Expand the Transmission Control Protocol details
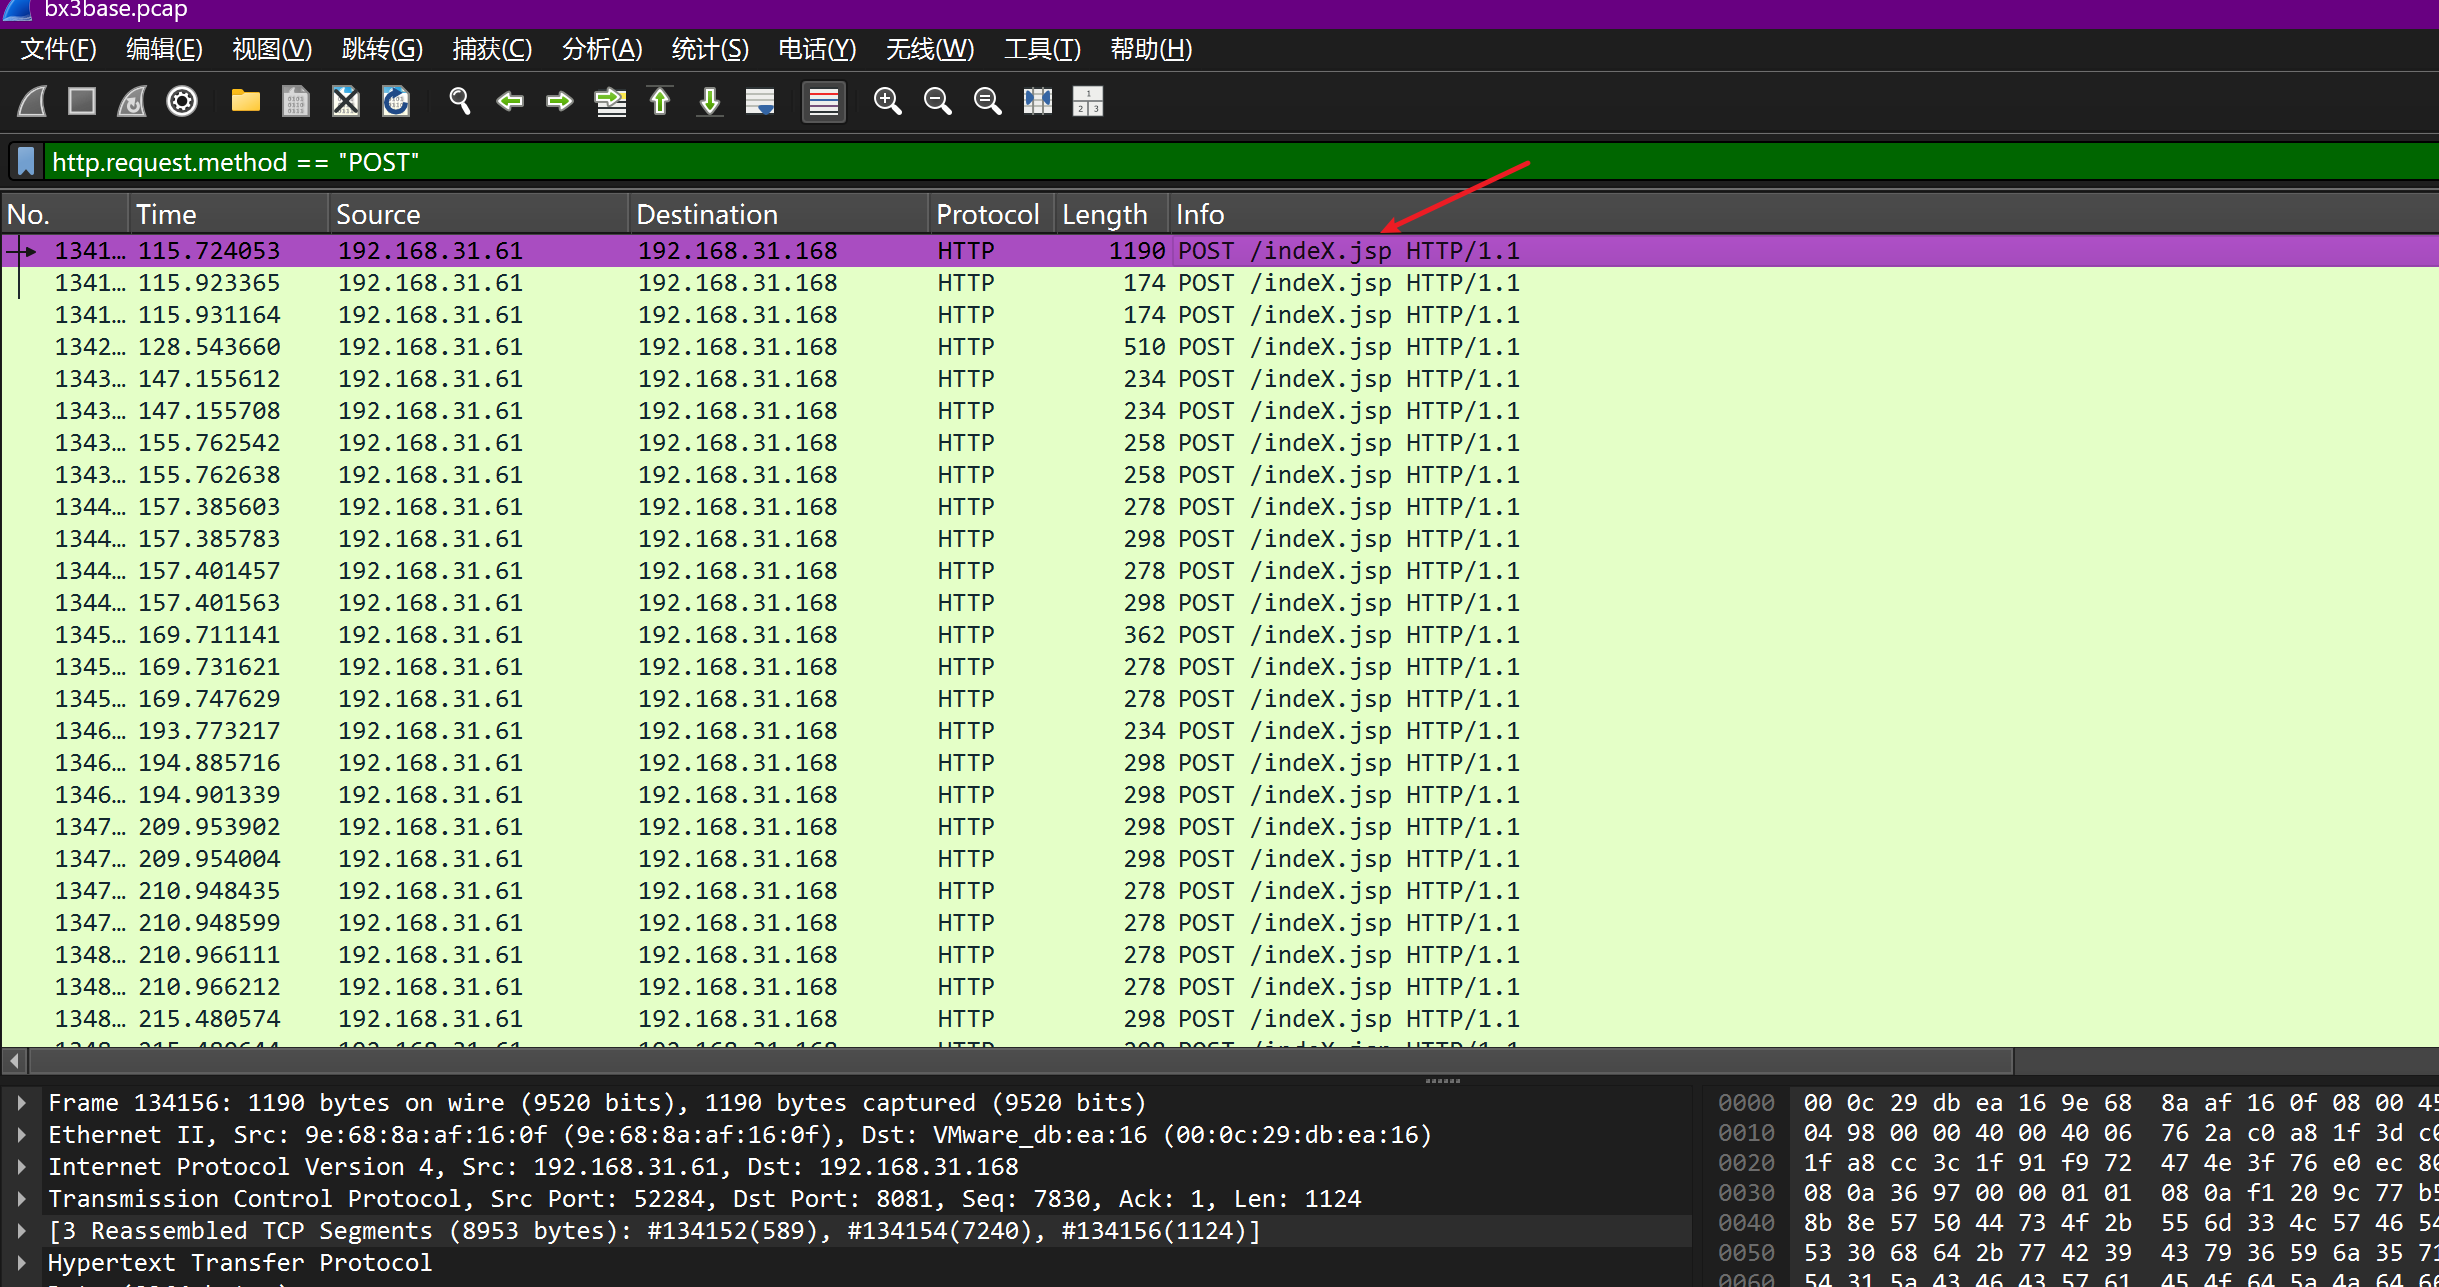 click(x=21, y=1198)
